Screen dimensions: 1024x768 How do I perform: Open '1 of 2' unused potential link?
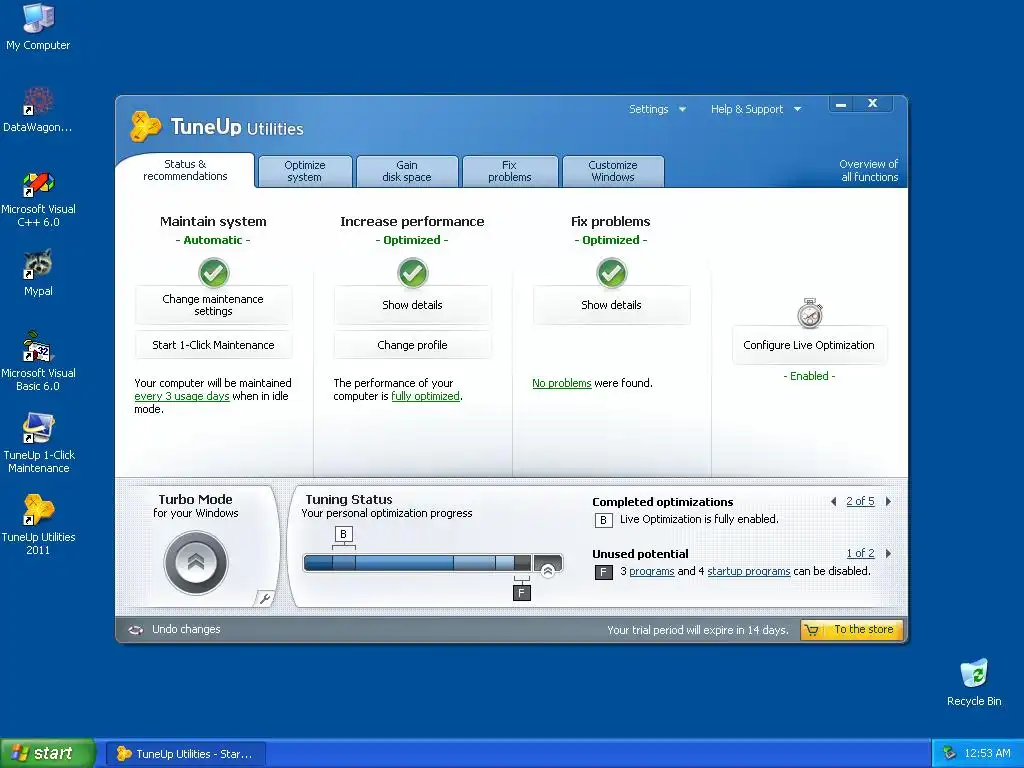pos(860,554)
